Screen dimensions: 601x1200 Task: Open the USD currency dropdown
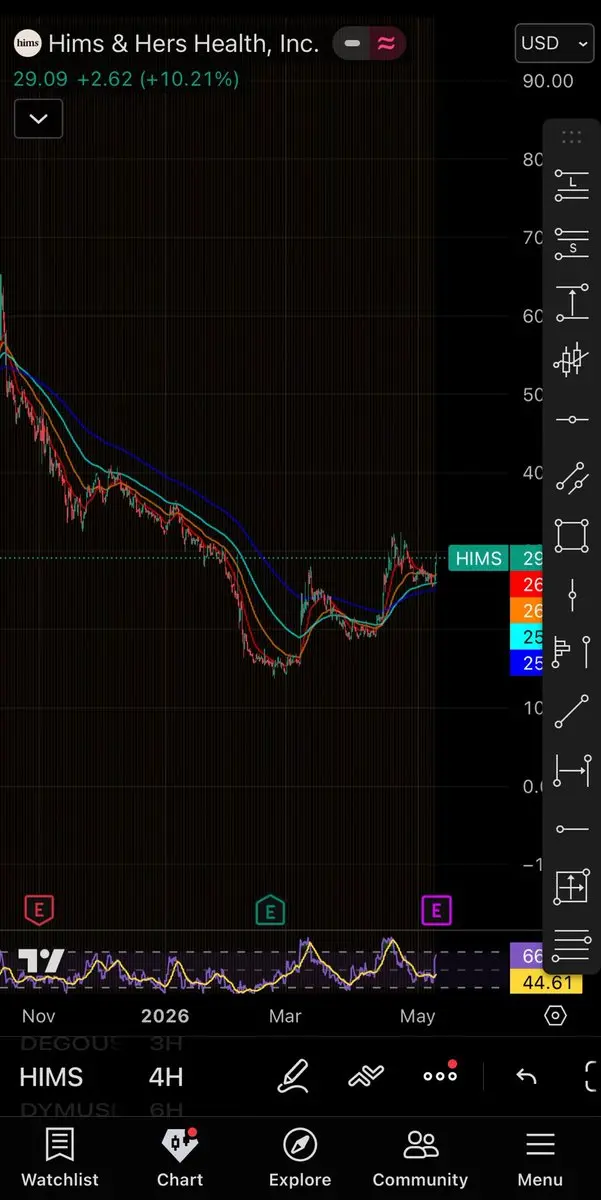tap(554, 44)
